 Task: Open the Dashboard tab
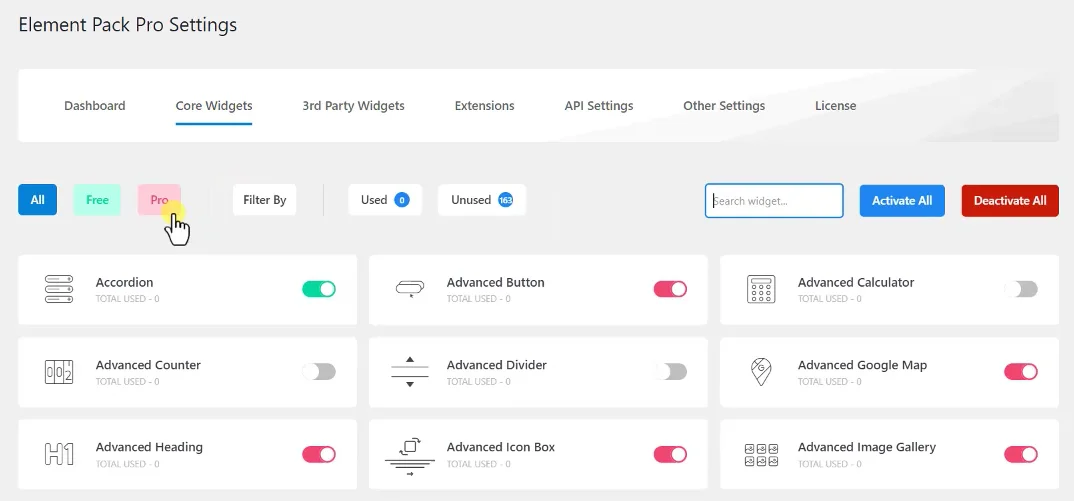(95, 106)
